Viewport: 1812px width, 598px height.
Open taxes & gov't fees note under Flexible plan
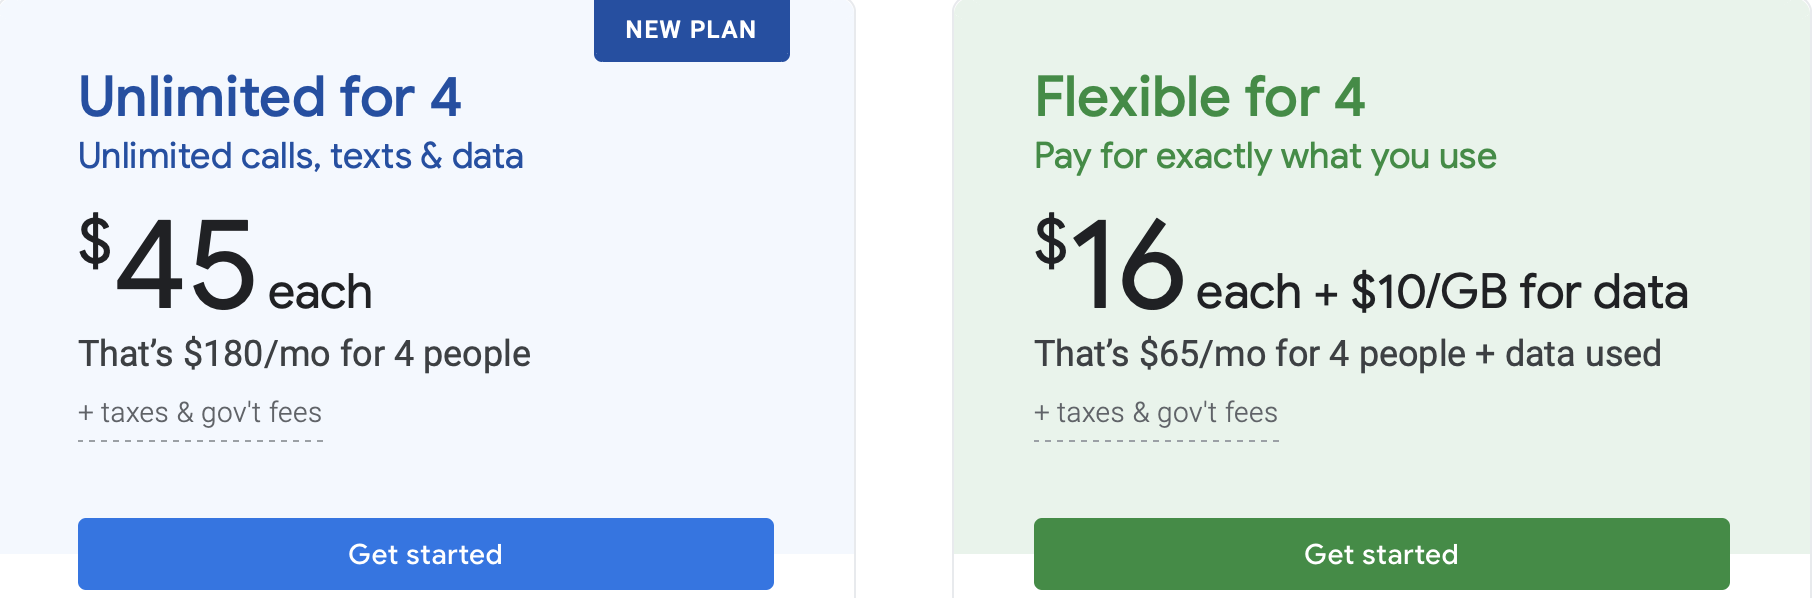1156,413
